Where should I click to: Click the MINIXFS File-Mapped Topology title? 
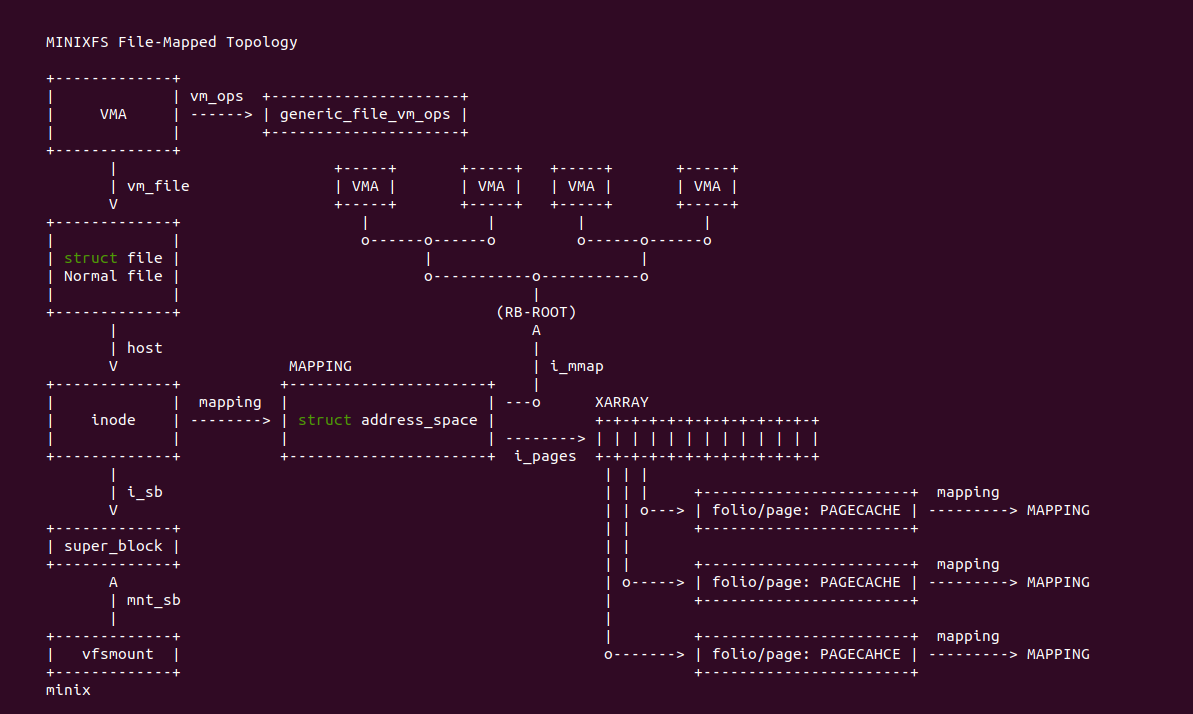171,42
